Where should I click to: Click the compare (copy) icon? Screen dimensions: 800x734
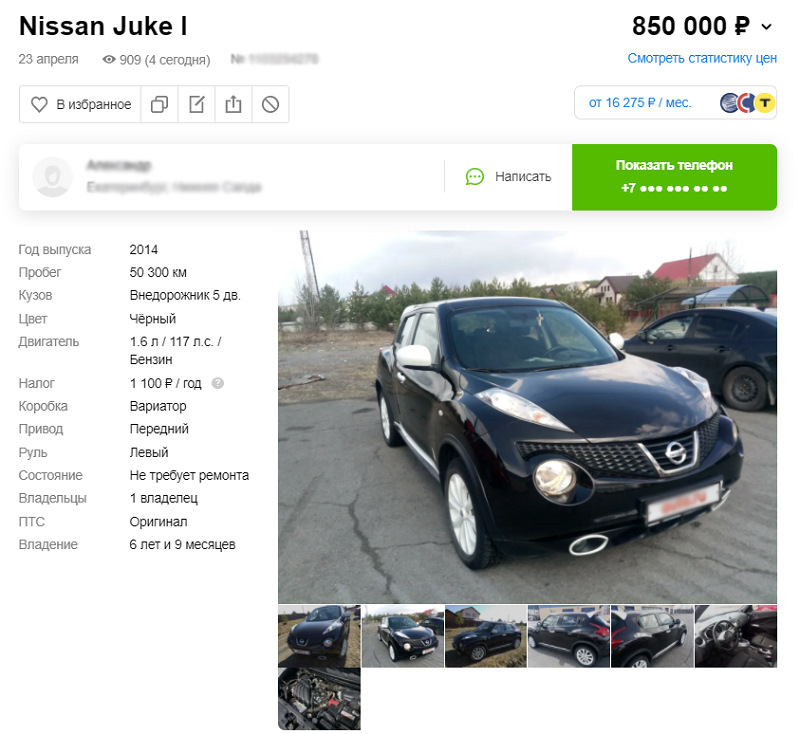click(159, 104)
